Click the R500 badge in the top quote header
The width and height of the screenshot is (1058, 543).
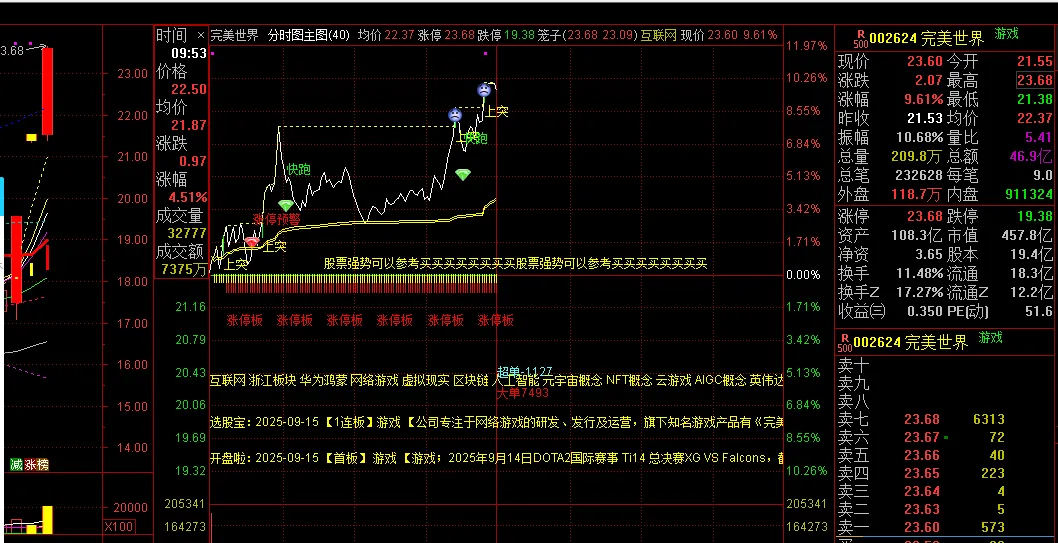[861, 38]
